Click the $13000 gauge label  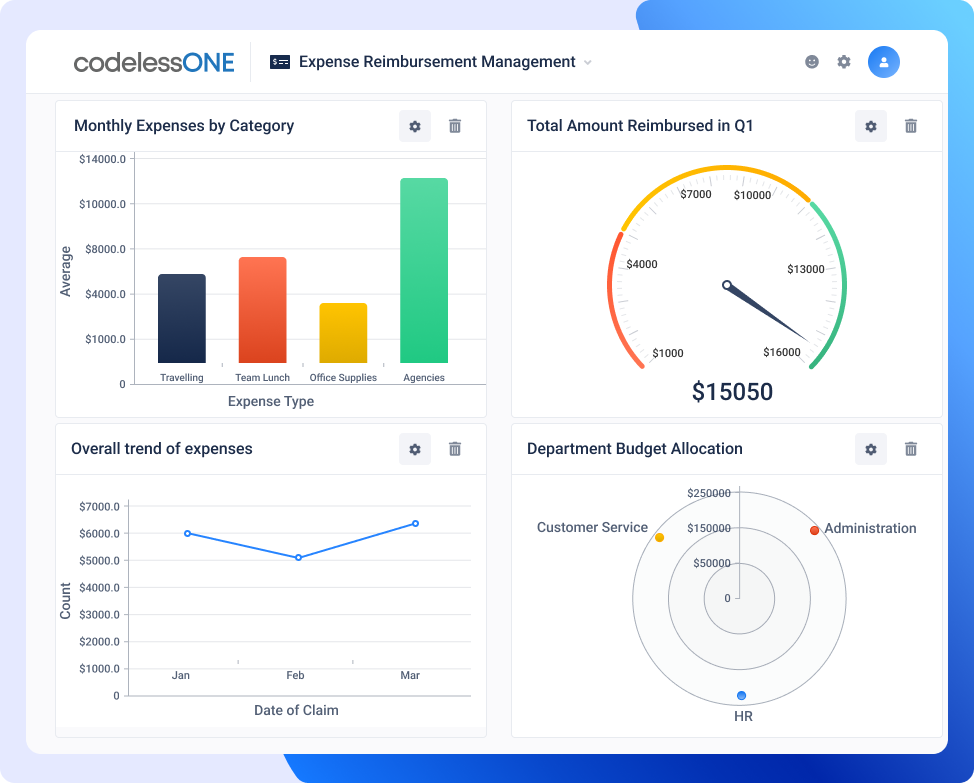[x=806, y=269]
